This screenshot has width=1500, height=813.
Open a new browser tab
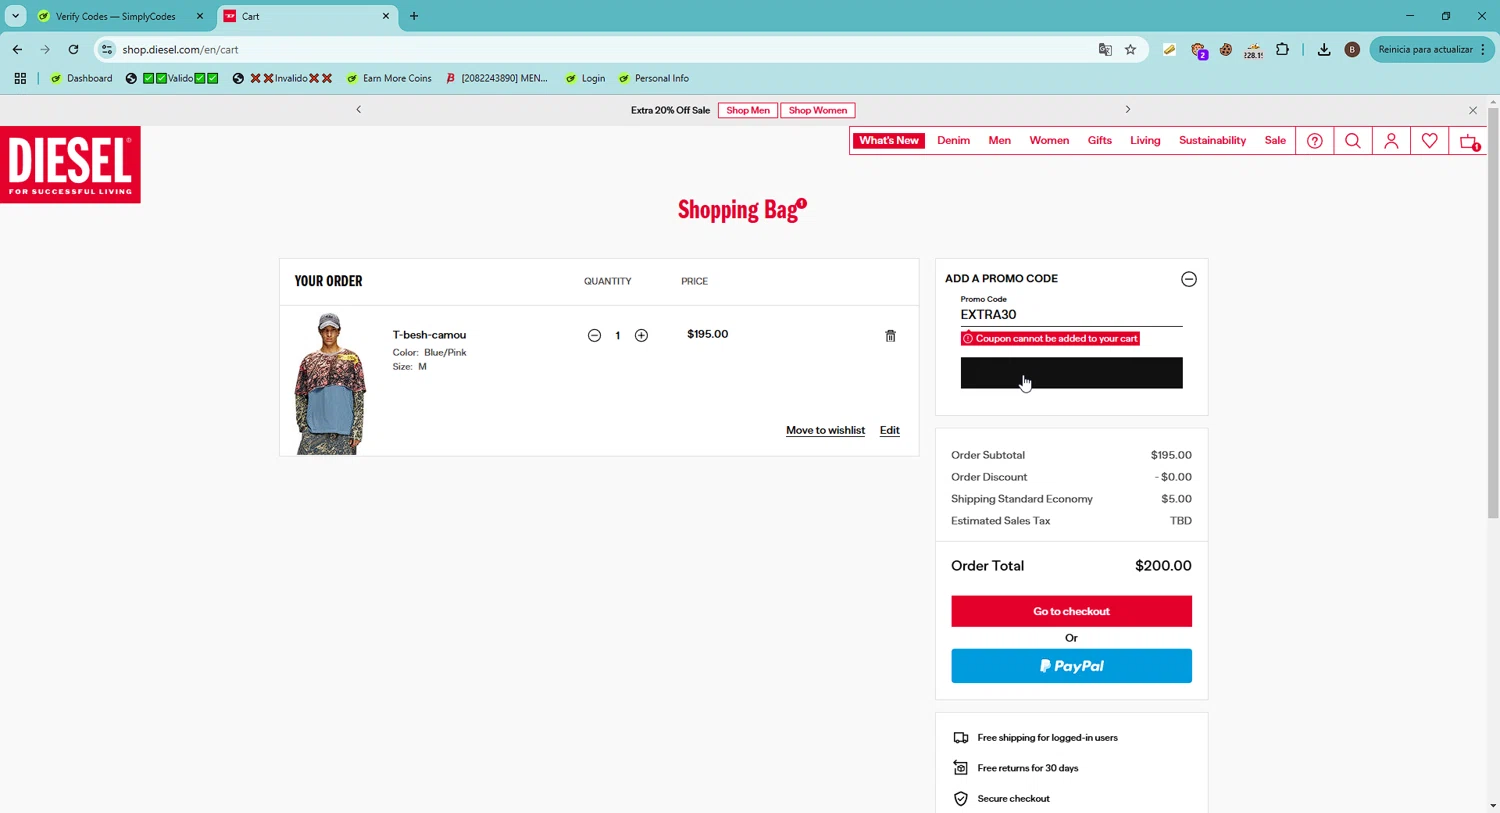(x=414, y=16)
